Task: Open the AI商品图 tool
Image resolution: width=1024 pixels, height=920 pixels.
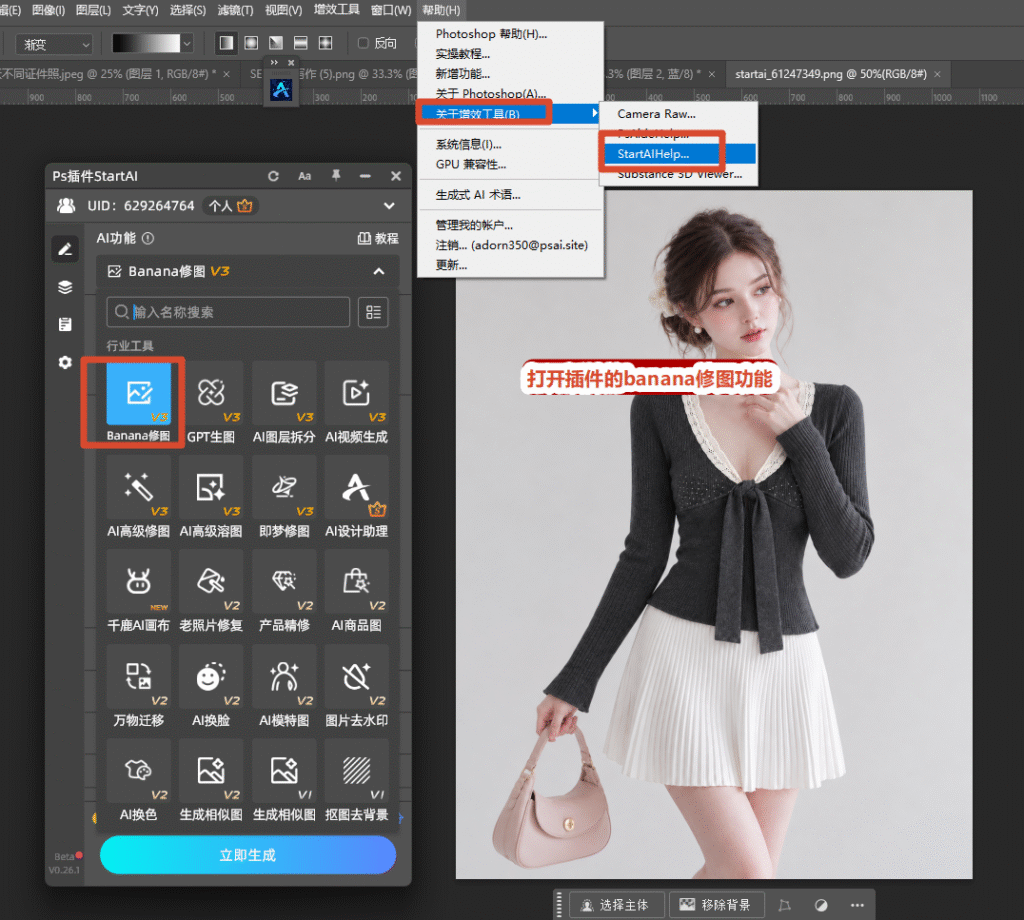Action: (357, 582)
